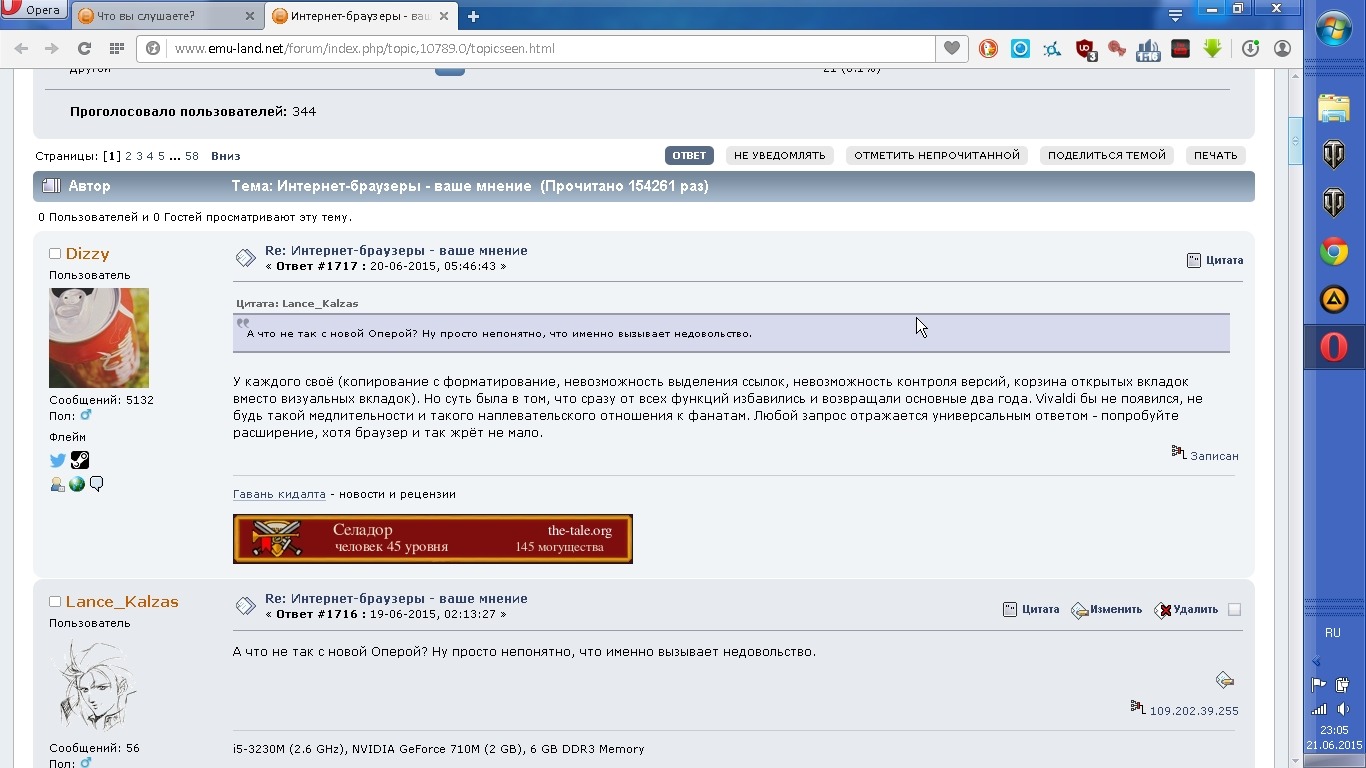Image resolution: width=1366 pixels, height=768 pixels.
Task: Click the dark red square extension icon
Action: tap(1180, 48)
